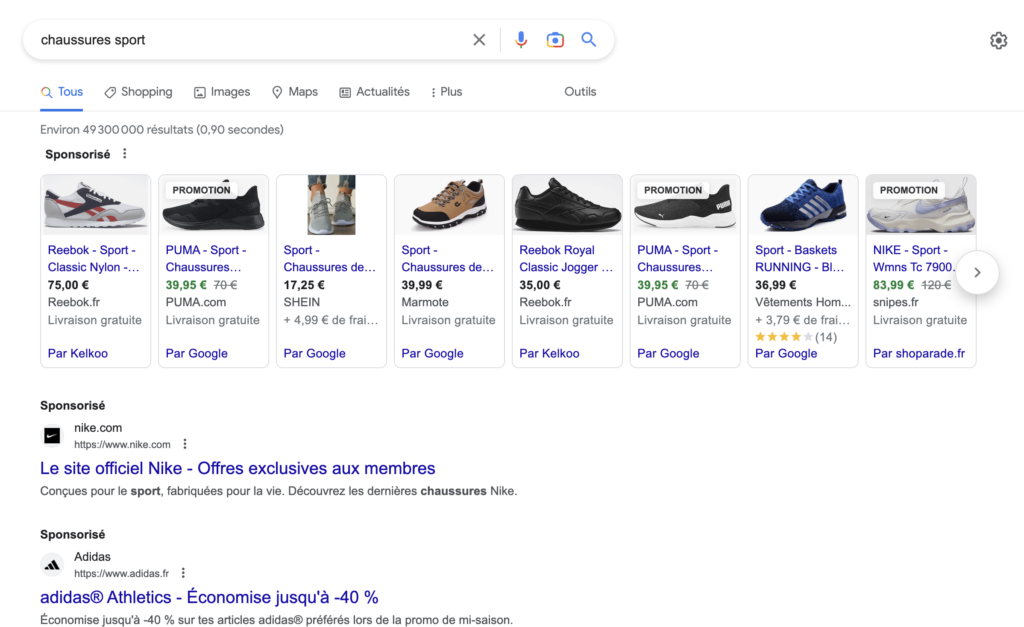This screenshot has width=1024, height=627.
Task: Click Par Kelkoo under Reebok Classic Nylon
Action: 78,353
